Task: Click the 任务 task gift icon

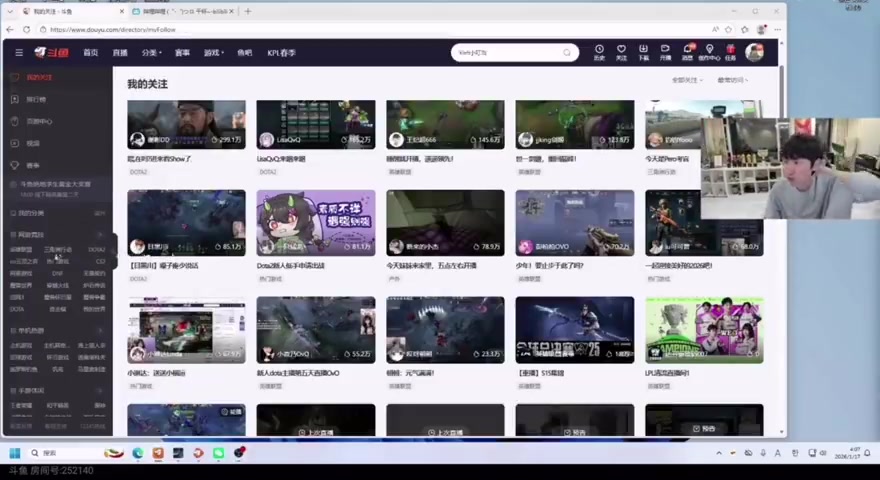Action: coord(731,51)
